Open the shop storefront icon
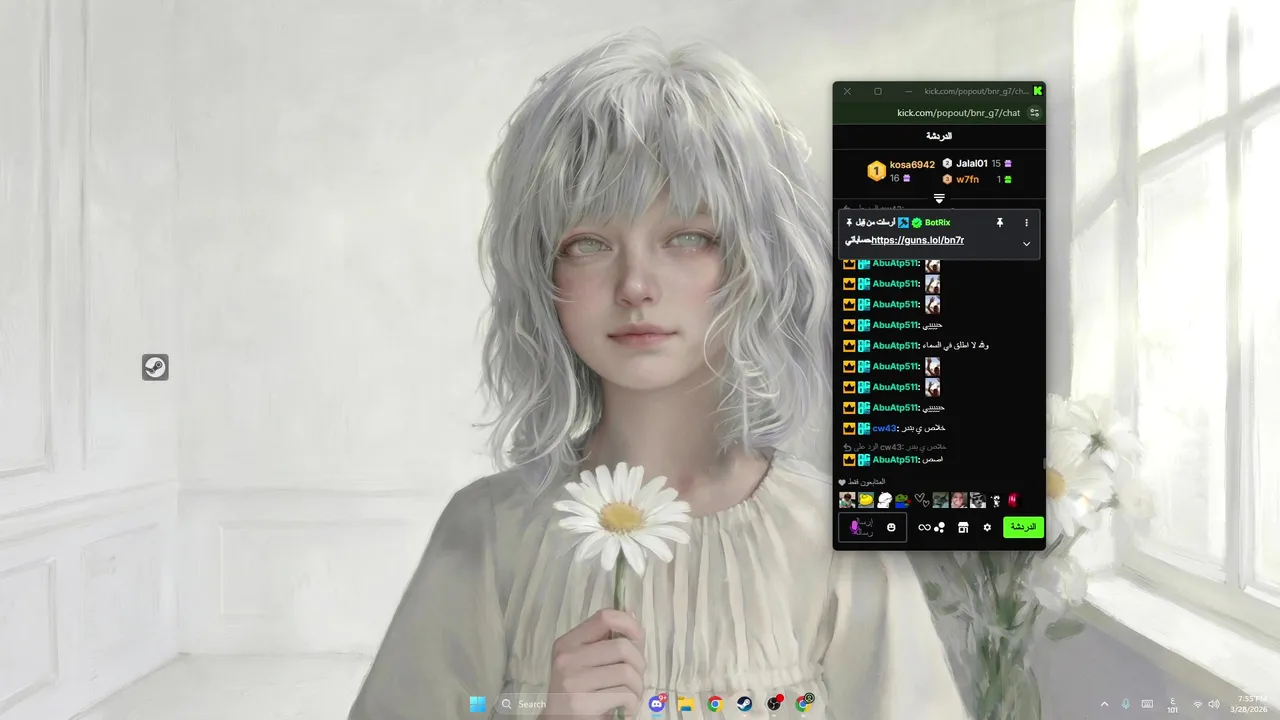Viewport: 1280px width, 720px height. pyautogui.click(x=963, y=527)
